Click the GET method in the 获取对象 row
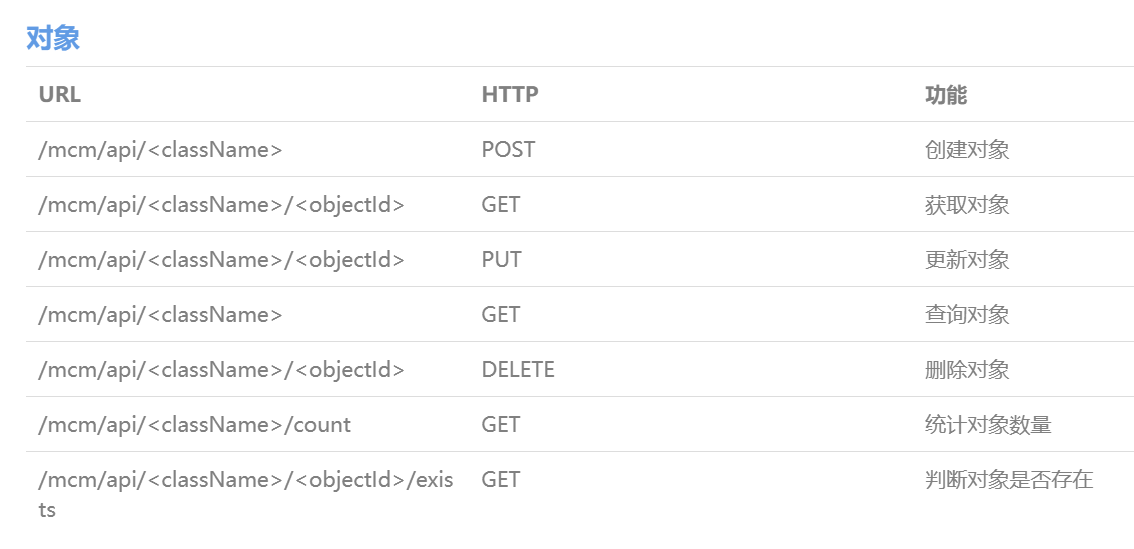Viewport: 1134px width, 549px height. tap(501, 205)
